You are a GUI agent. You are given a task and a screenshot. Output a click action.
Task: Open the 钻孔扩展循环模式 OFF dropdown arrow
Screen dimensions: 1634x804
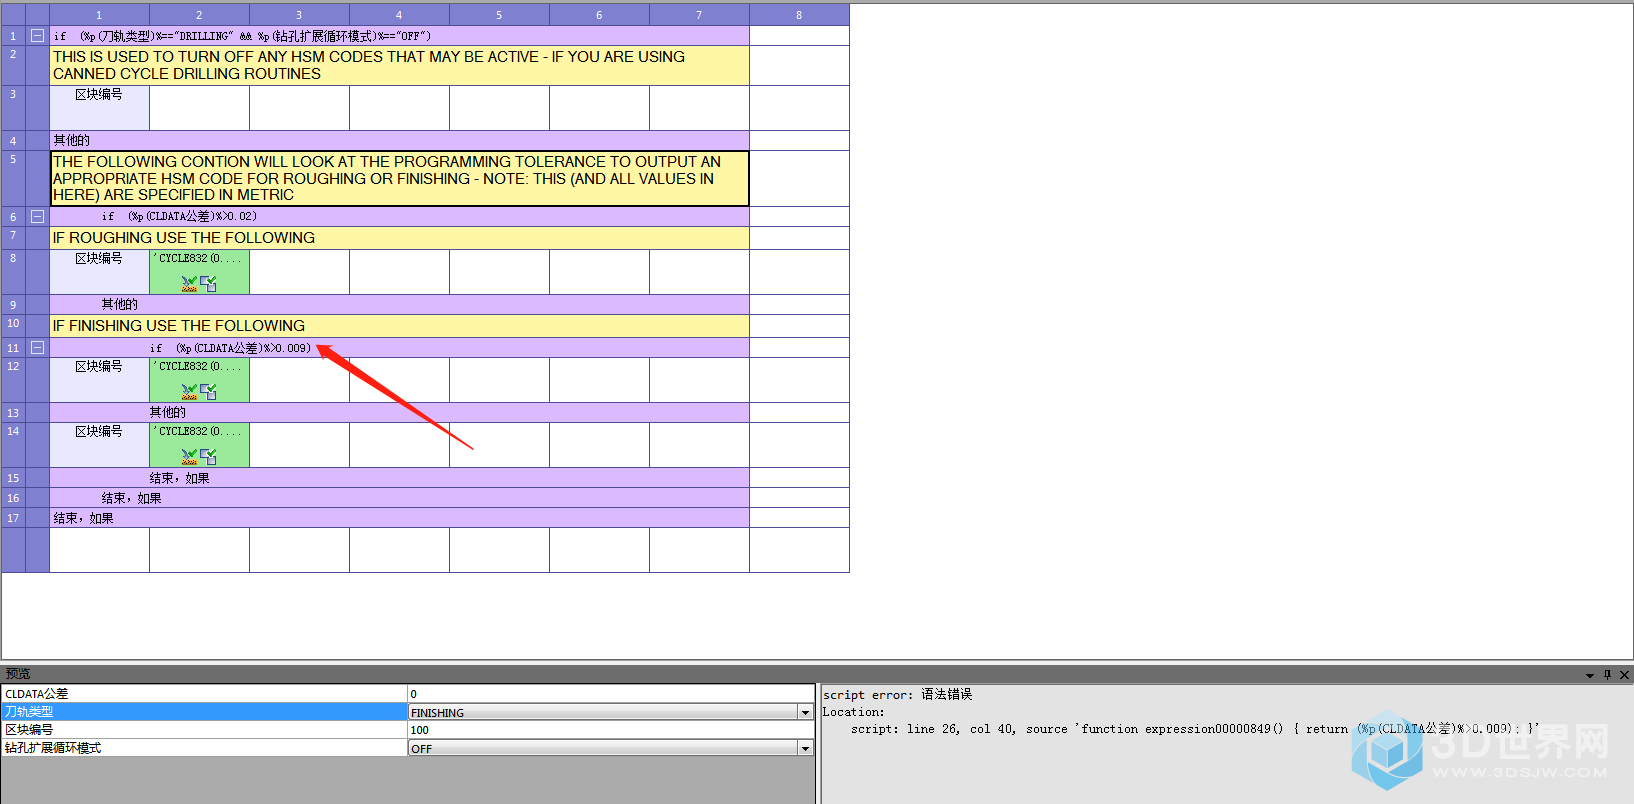point(805,748)
